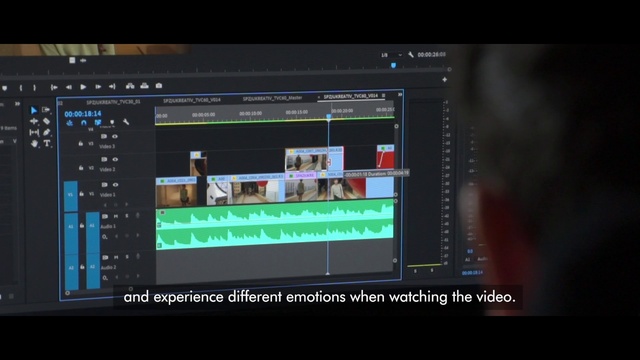Click Go to Out point button
This screenshot has width=640, height=360.
[112, 86]
